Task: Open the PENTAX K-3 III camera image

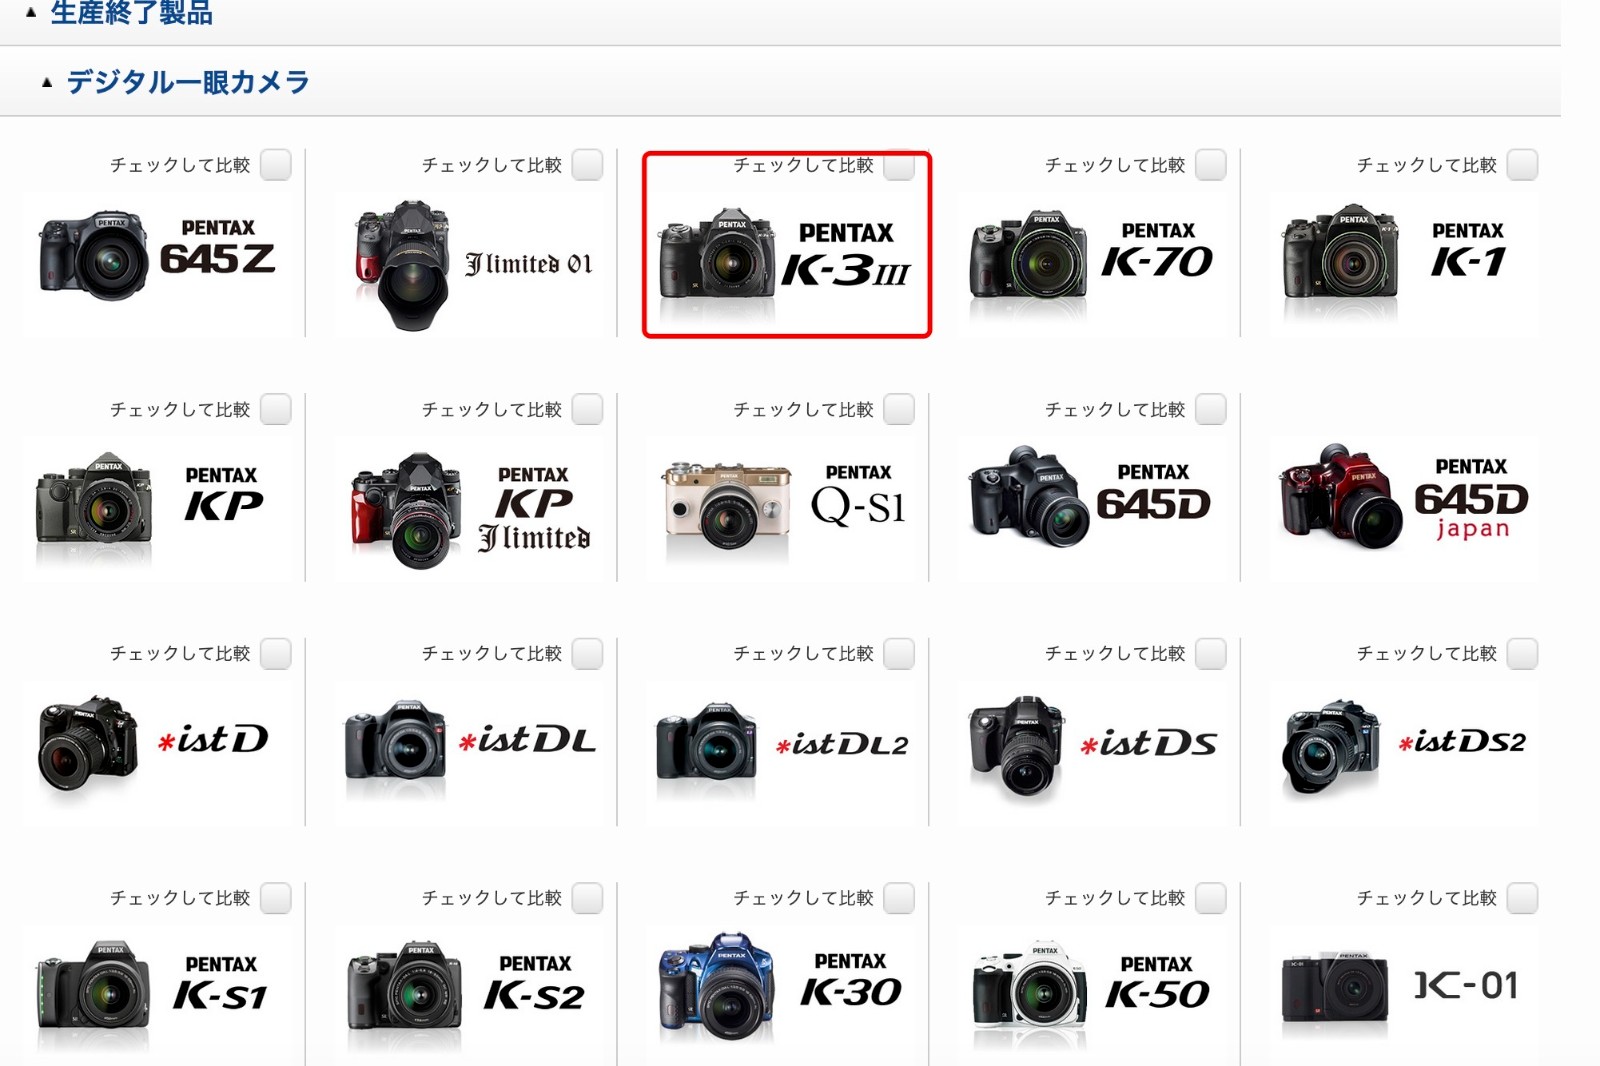Action: point(716,253)
